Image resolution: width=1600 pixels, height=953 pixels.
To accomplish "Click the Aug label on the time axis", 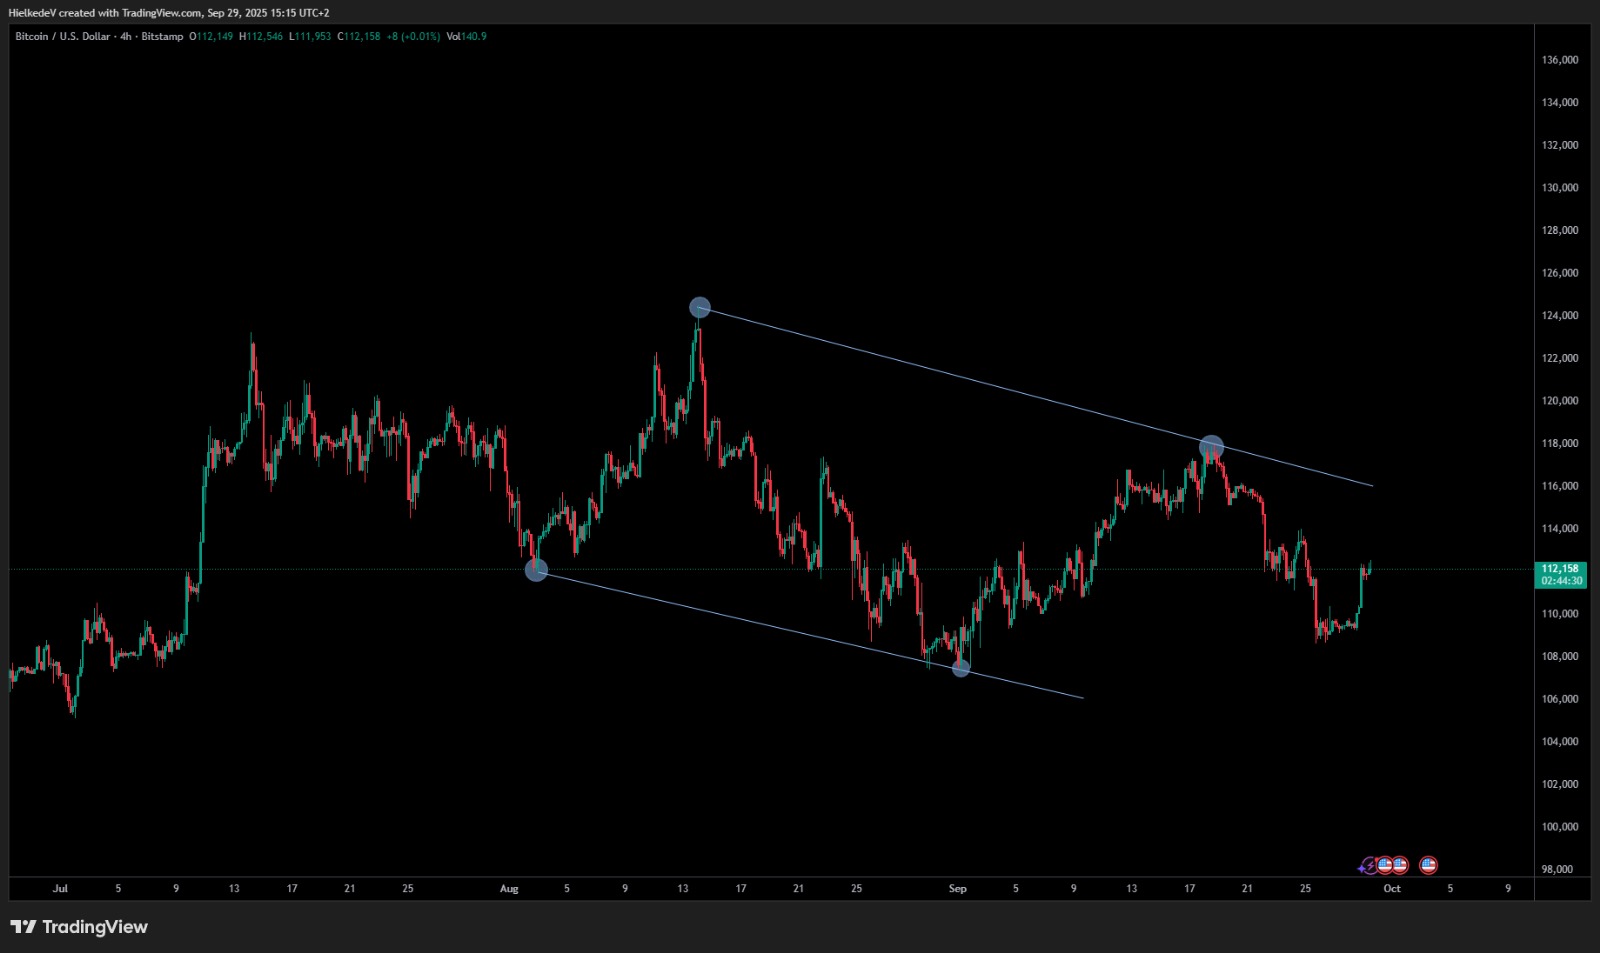I will [509, 888].
